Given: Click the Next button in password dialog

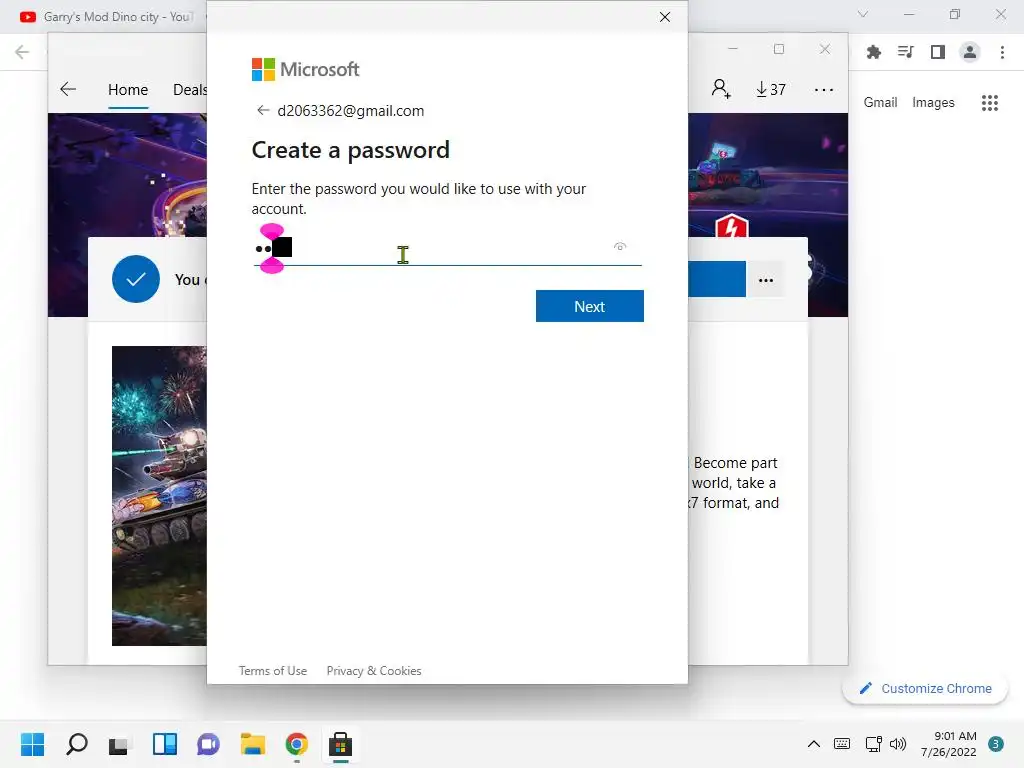Looking at the screenshot, I should point(589,306).
